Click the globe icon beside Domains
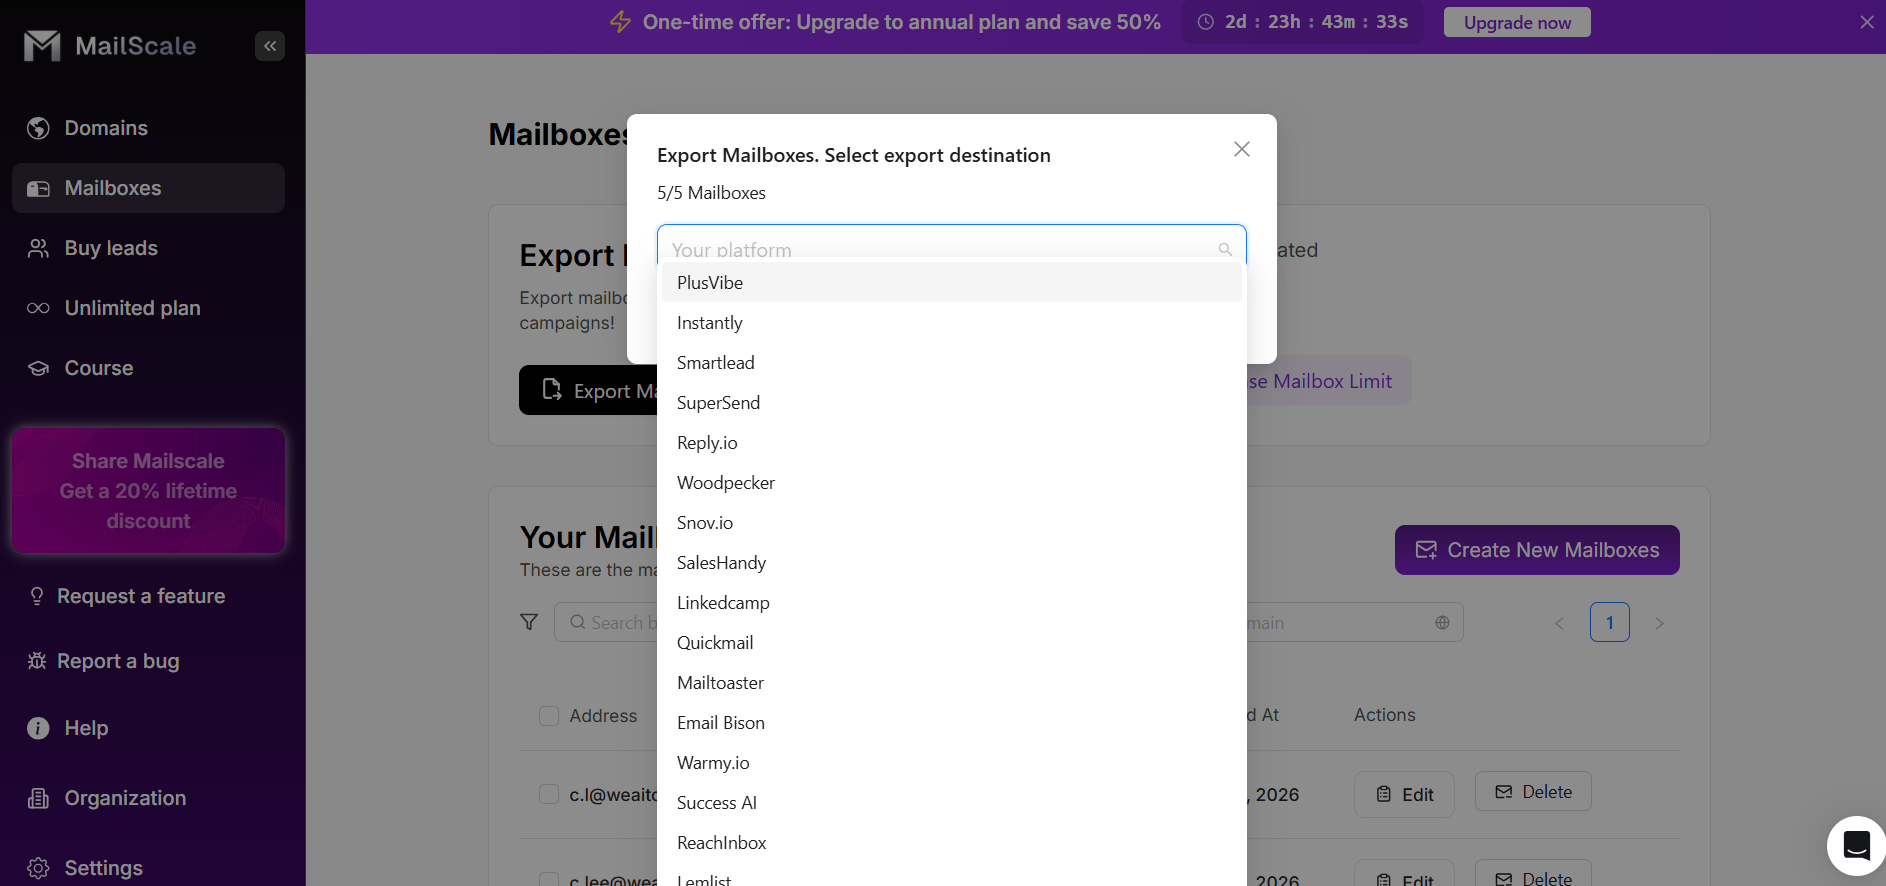 [x=38, y=128]
